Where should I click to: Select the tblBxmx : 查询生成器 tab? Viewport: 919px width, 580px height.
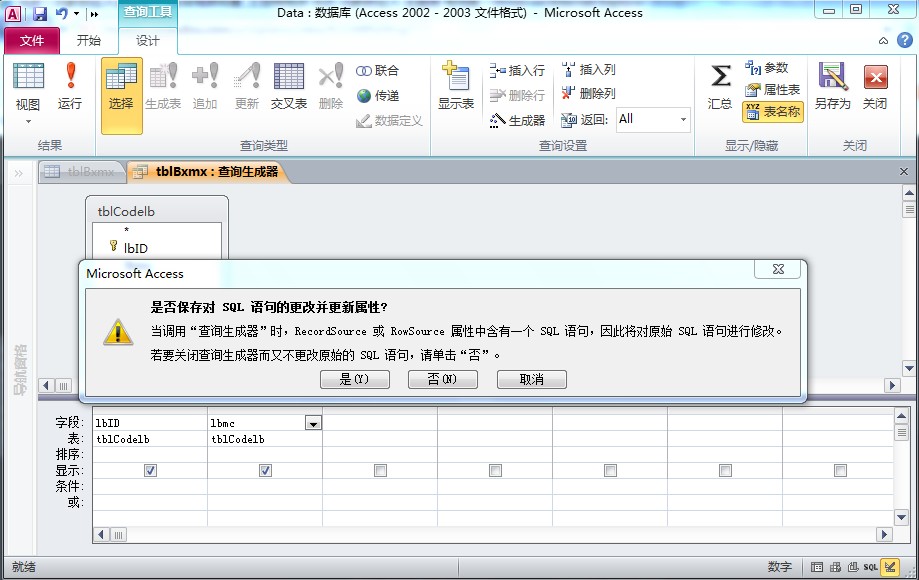[x=209, y=172]
